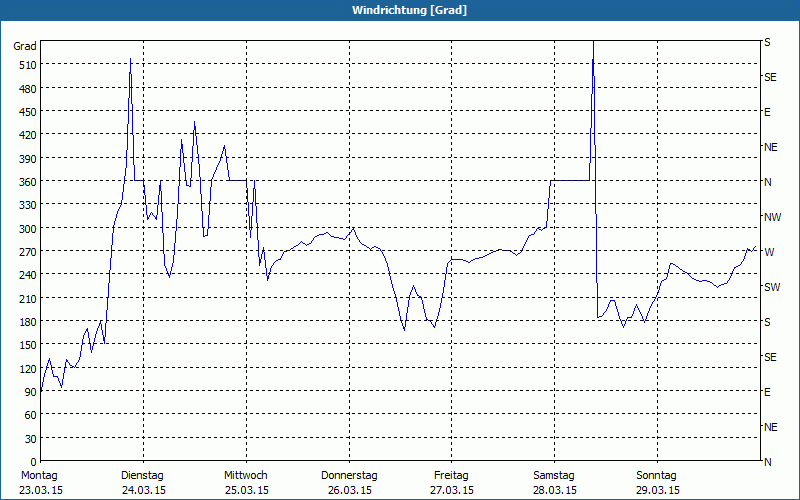This screenshot has height=500, width=800.
Task: Select the date 24.03.15
Action: tap(144, 491)
